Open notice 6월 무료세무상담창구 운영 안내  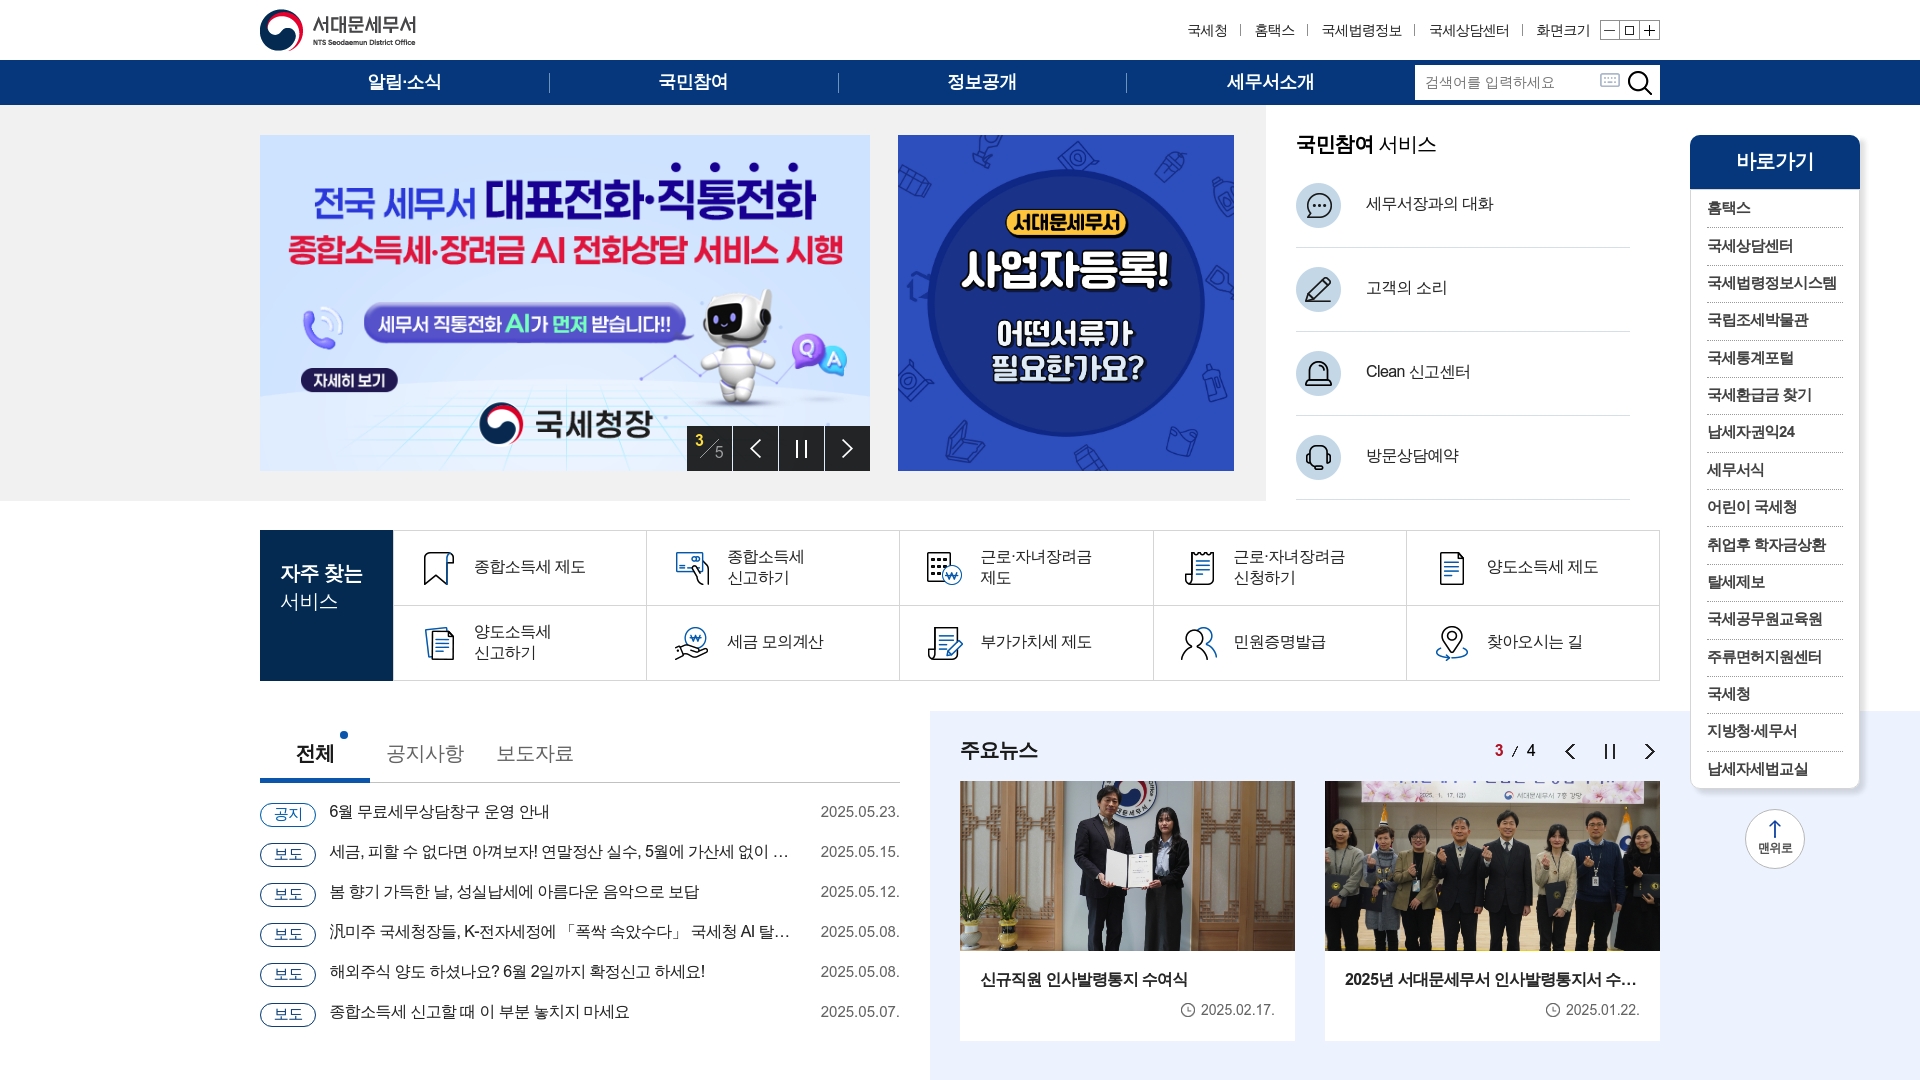click(439, 812)
